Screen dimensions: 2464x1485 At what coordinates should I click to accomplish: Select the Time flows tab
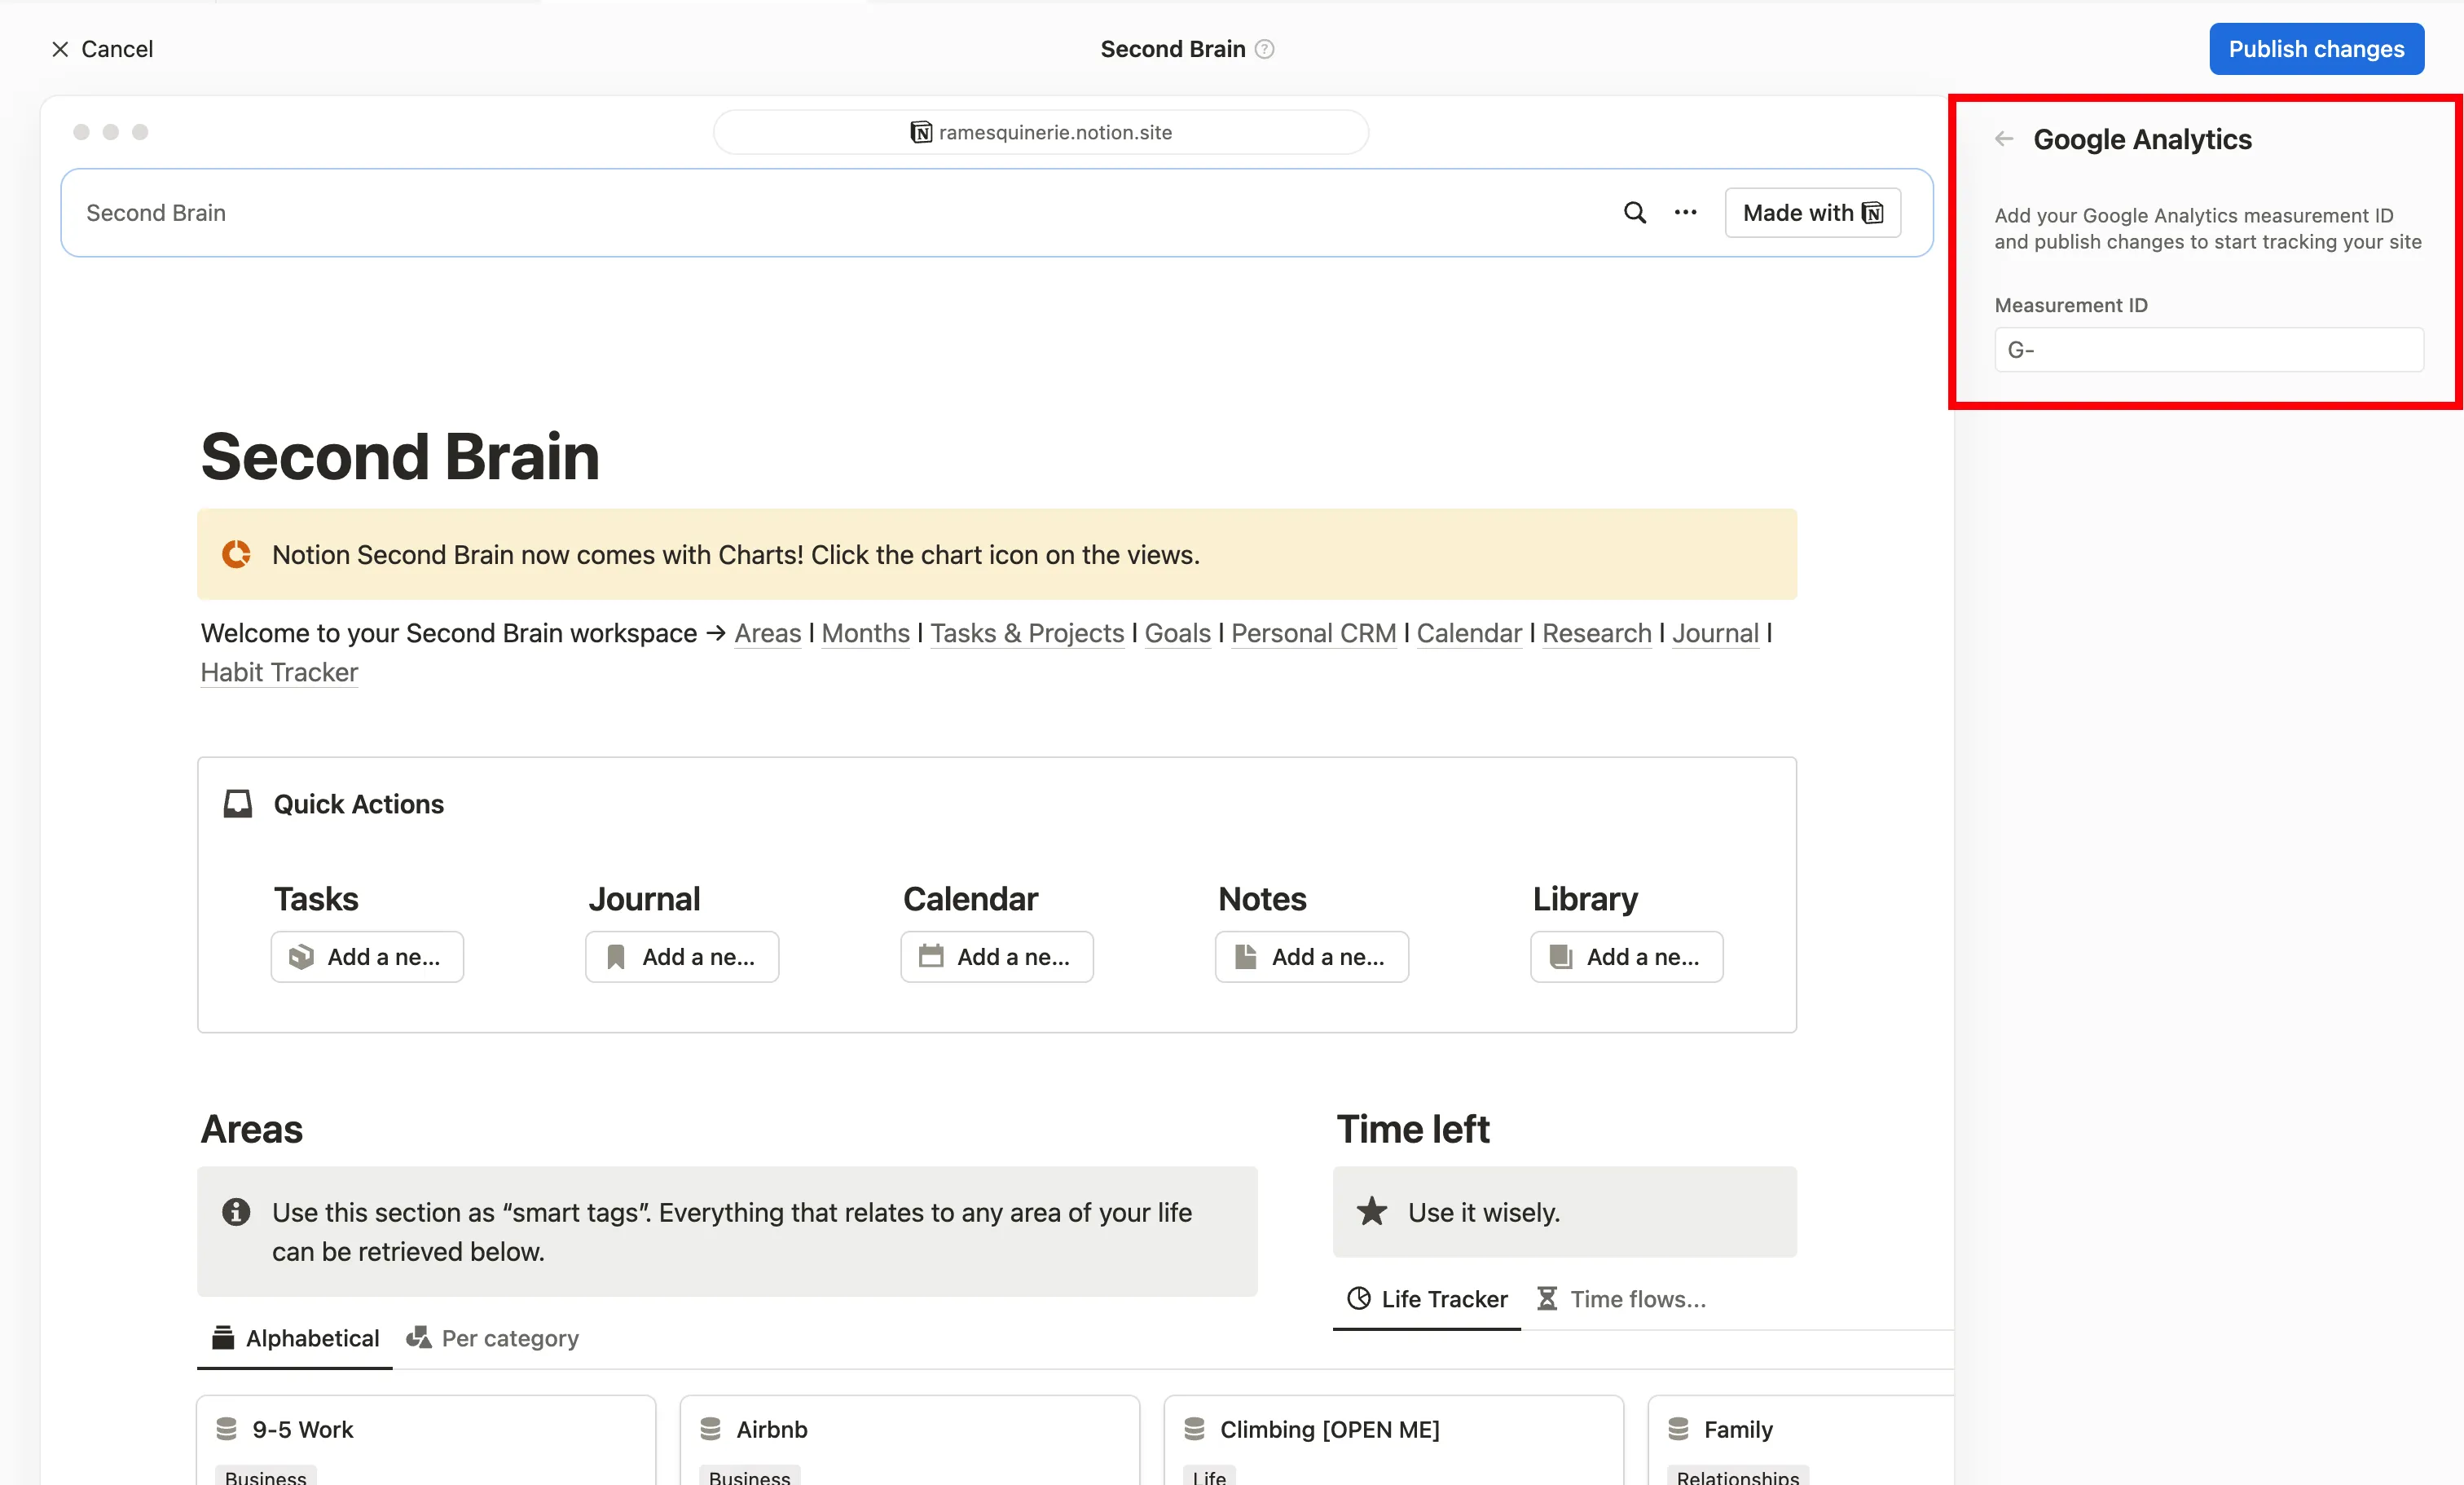click(1622, 1299)
